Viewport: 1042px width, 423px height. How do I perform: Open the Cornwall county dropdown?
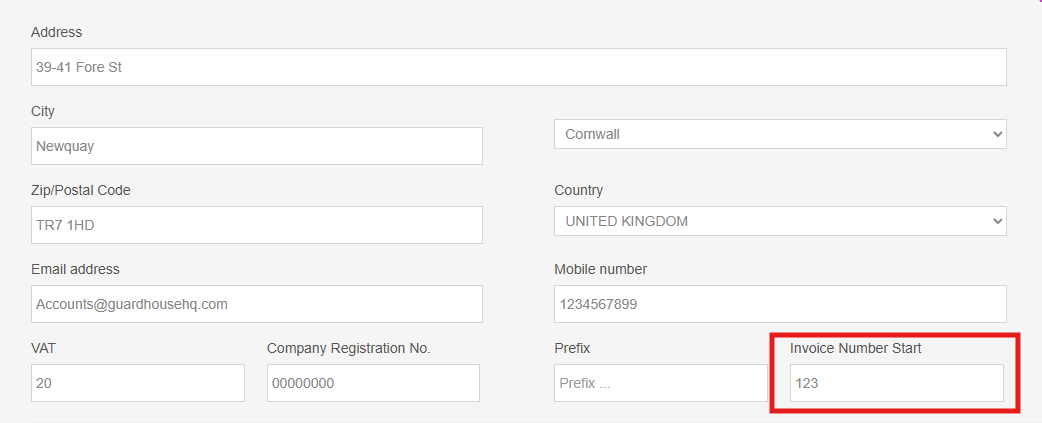(780, 134)
